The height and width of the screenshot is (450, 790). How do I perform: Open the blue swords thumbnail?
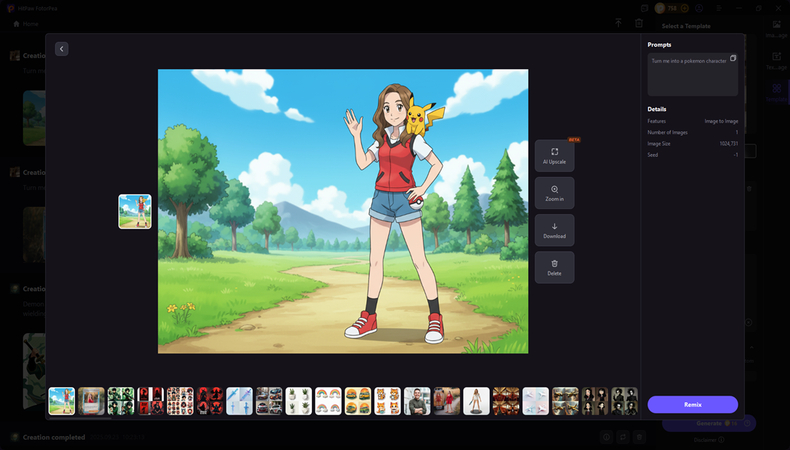coord(239,401)
